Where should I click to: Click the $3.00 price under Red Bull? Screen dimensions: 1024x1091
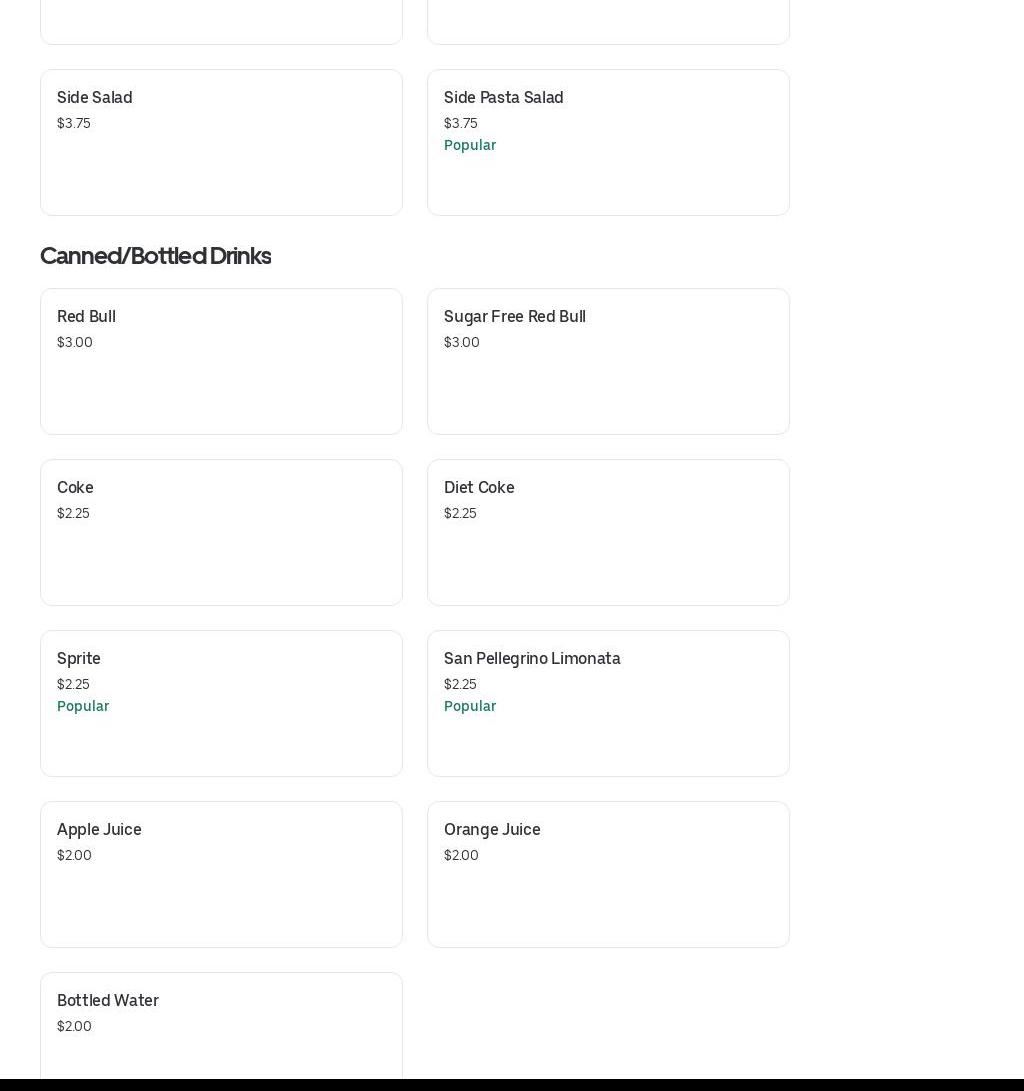75,342
